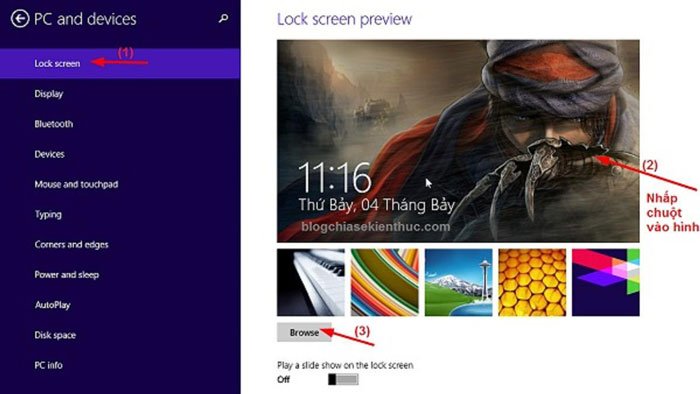Click the PC and devices title
This screenshot has height=394, width=700.
(85, 19)
